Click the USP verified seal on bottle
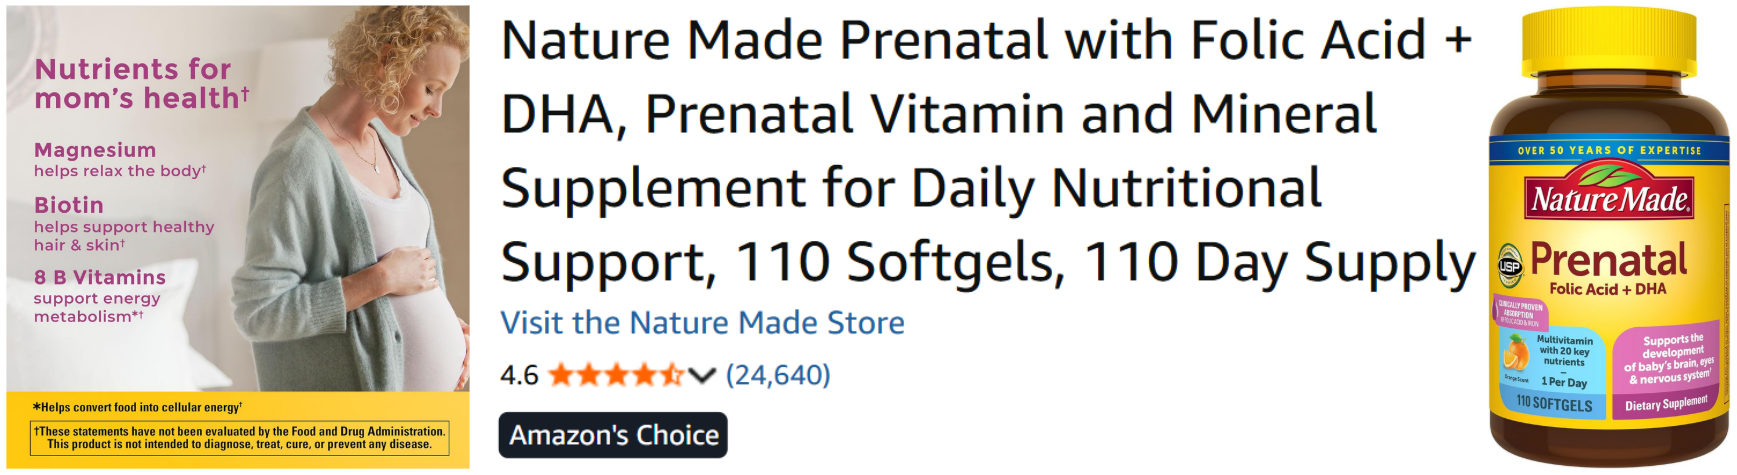The width and height of the screenshot is (1737, 475). (1509, 266)
